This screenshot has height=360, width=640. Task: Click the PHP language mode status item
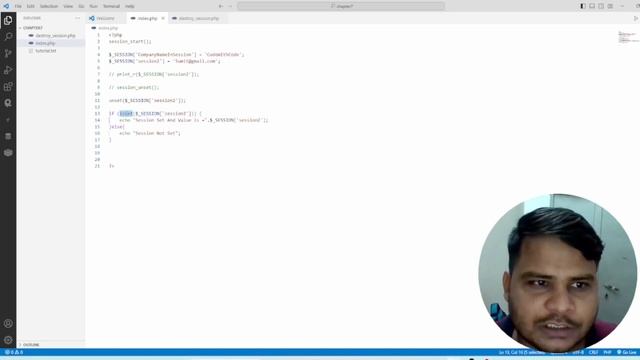607,352
